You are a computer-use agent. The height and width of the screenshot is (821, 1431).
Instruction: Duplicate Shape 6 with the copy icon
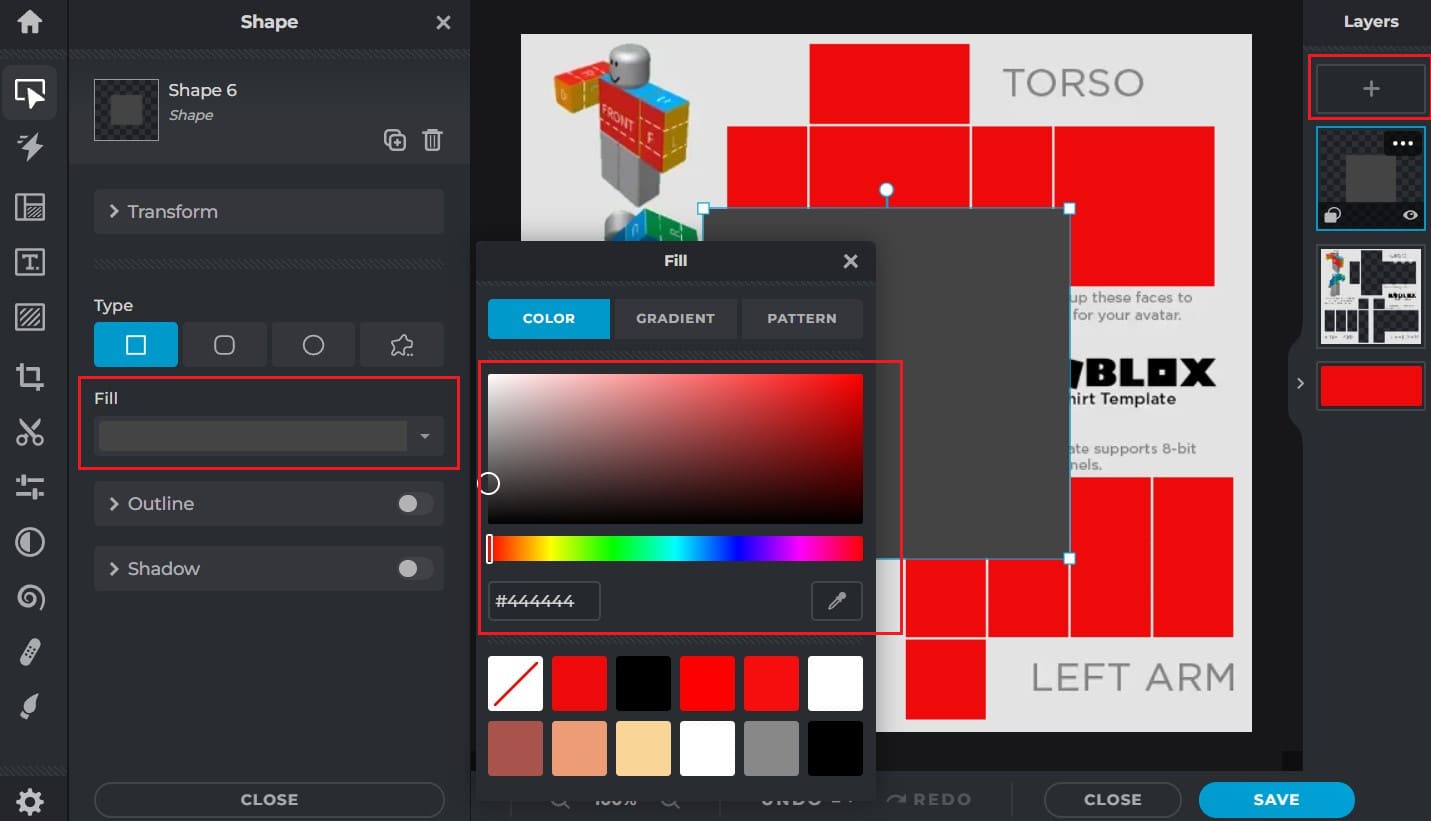pos(395,140)
